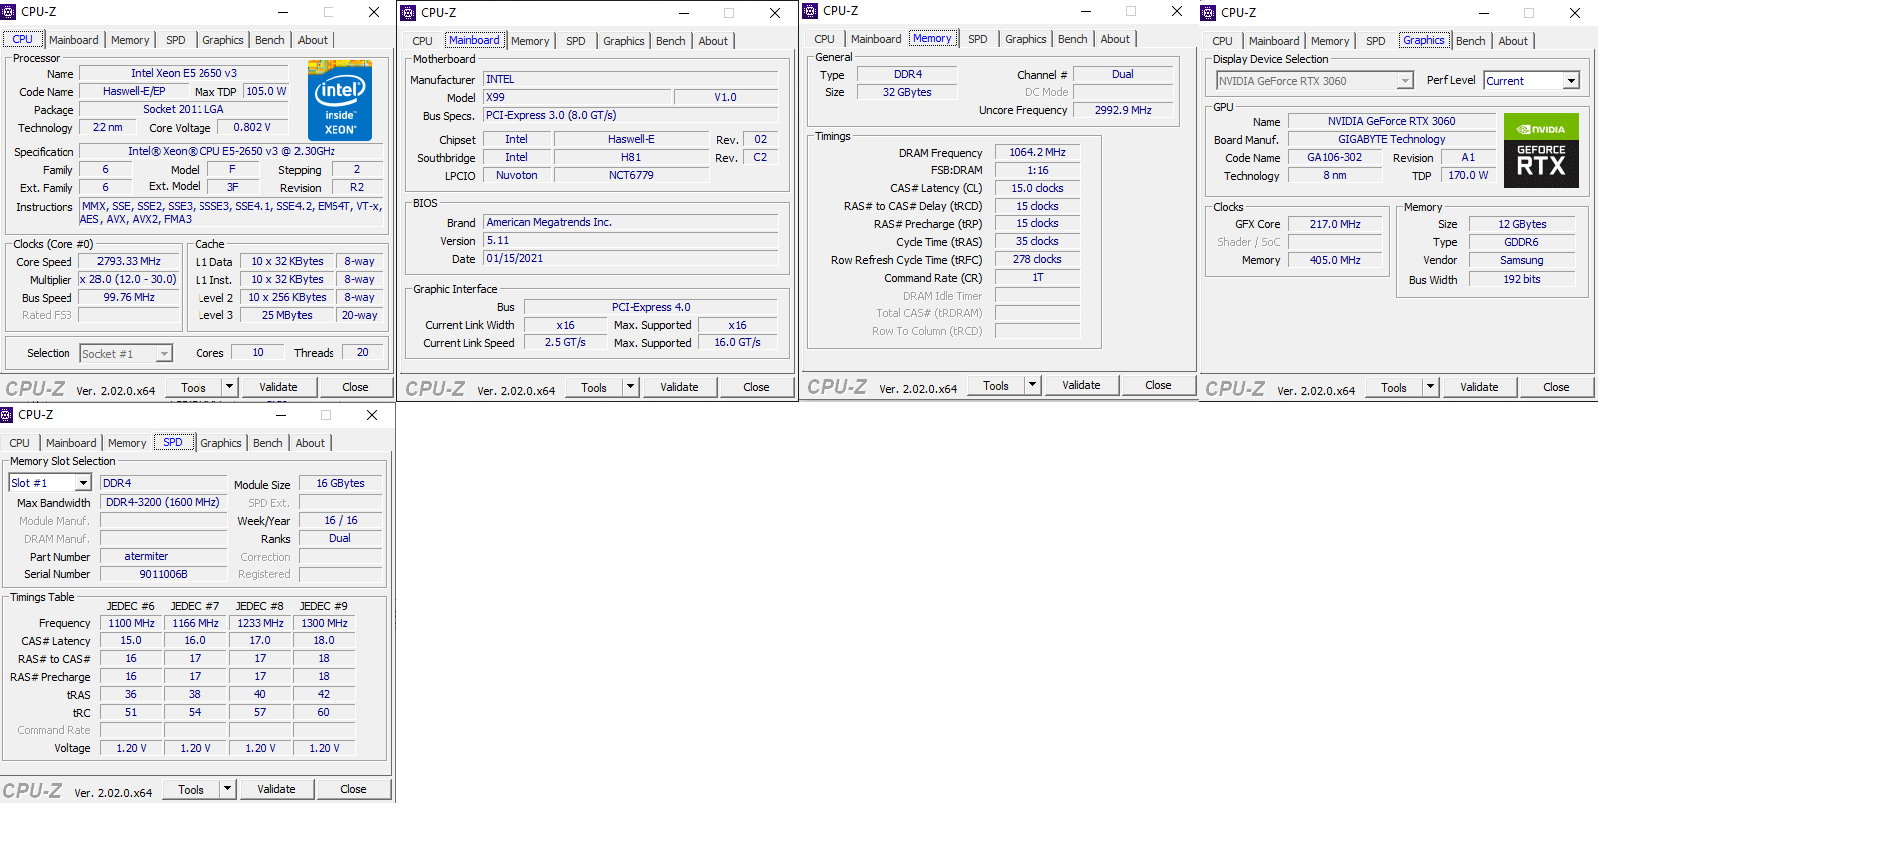Image resolution: width=1898 pixels, height=859 pixels.
Task: Click the memory Size value 32 GBytes
Action: click(907, 92)
